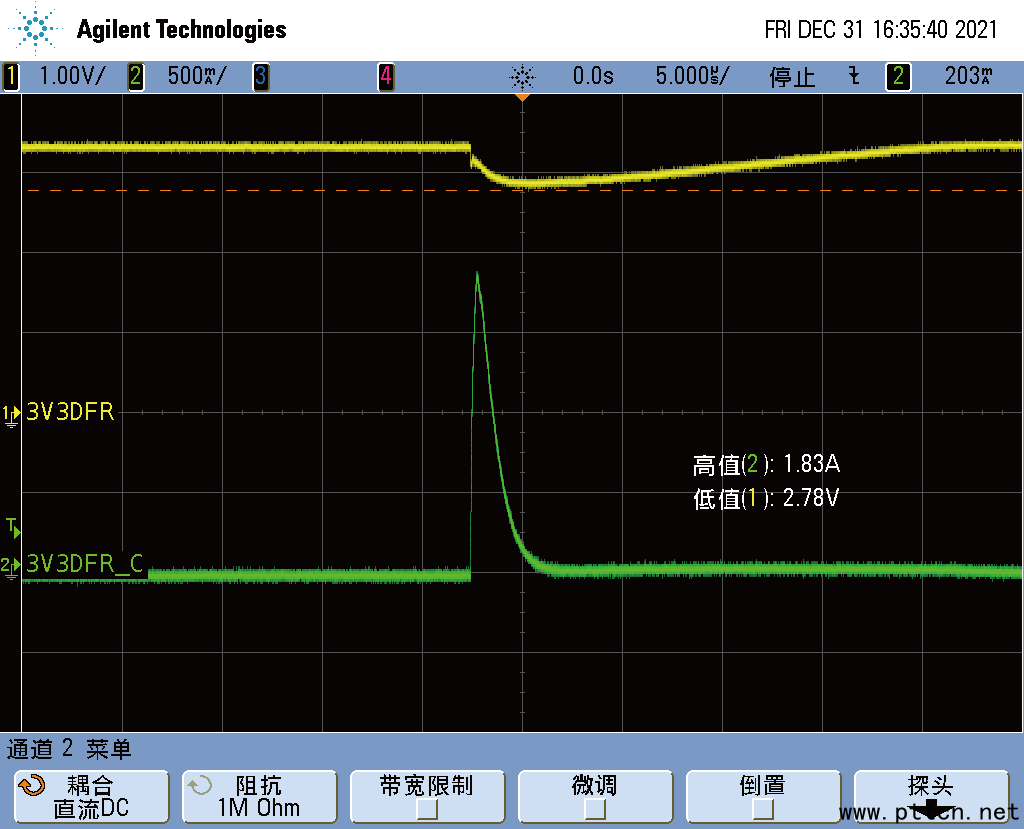Viewport: 1024px width, 829px height.
Task: Click the 通道 2 菜单 title
Action: 70,749
